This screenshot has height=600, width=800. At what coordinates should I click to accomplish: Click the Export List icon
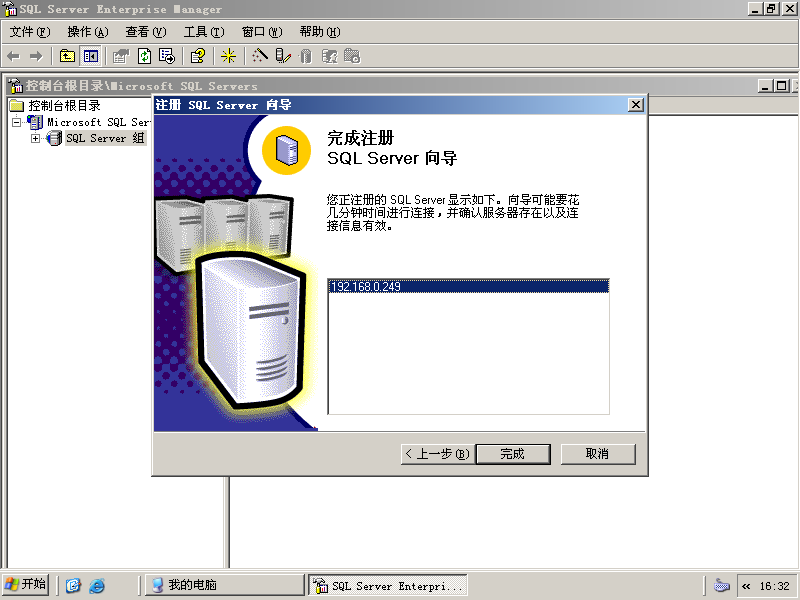[167, 56]
